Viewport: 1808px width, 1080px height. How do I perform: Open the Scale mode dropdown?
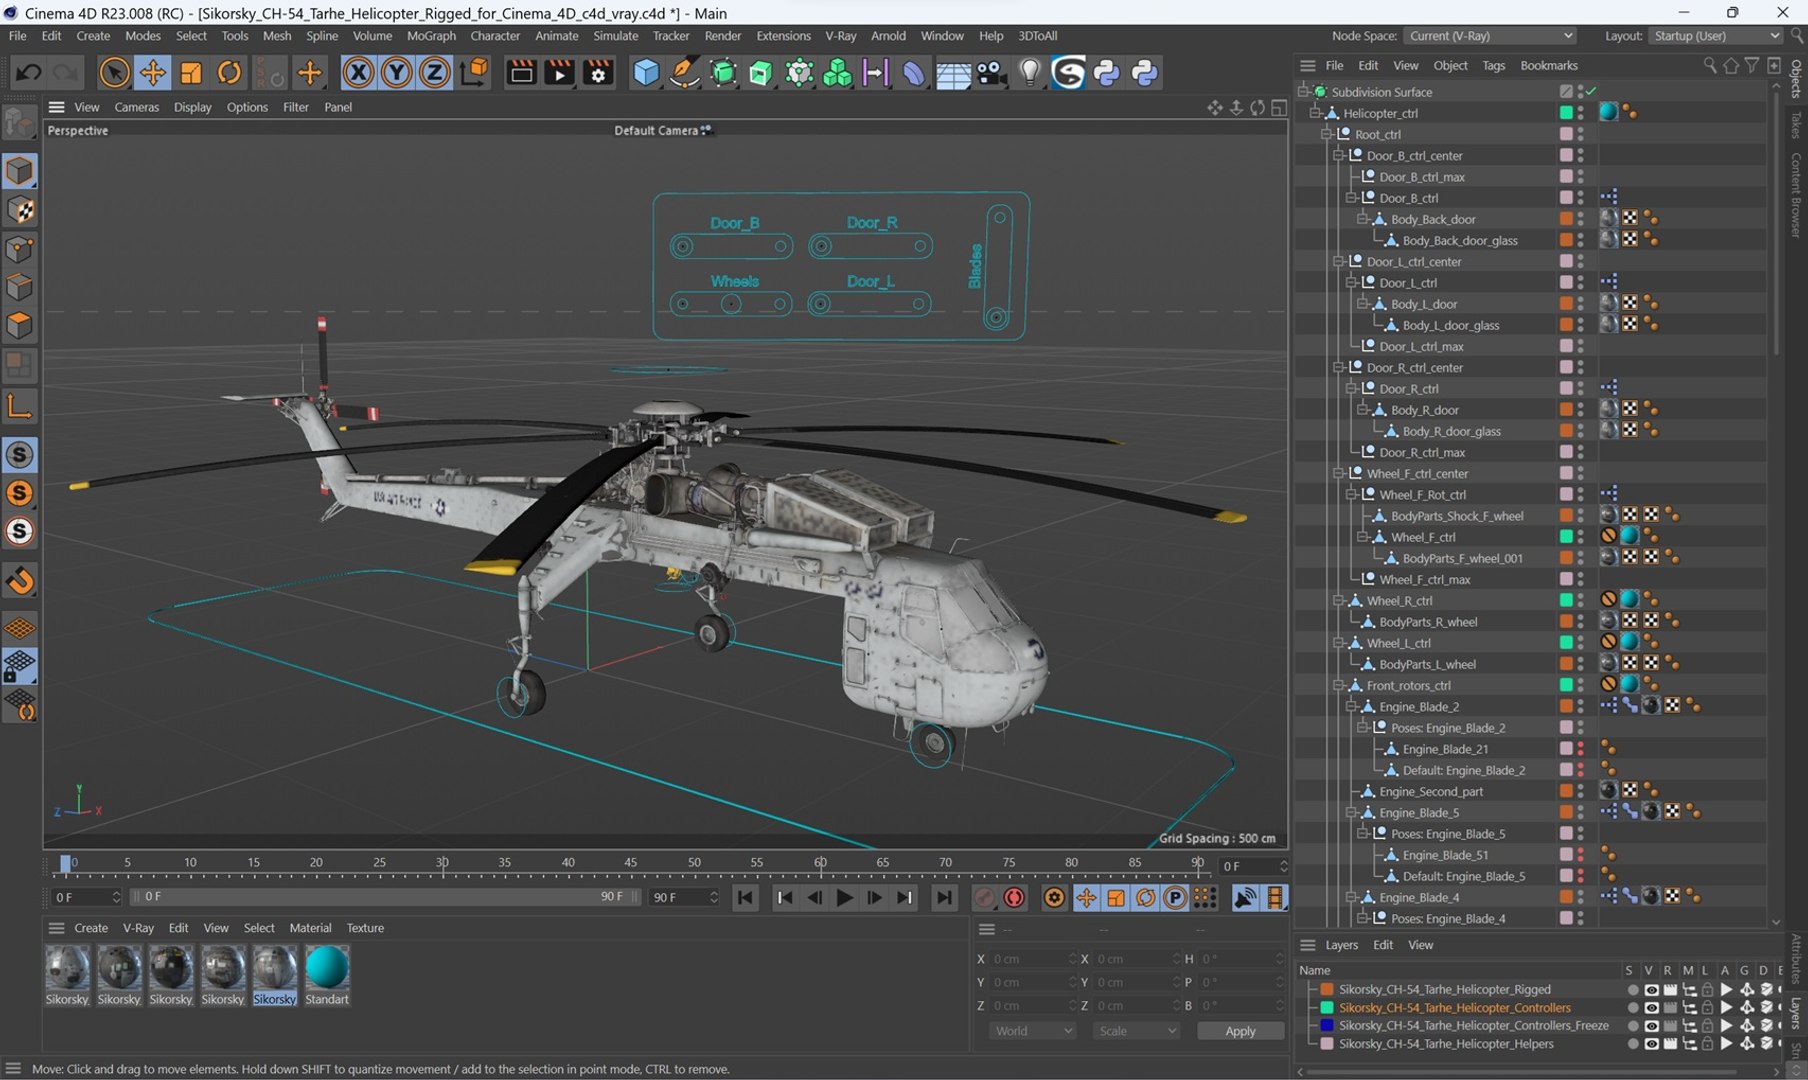pyautogui.click(x=1136, y=1031)
